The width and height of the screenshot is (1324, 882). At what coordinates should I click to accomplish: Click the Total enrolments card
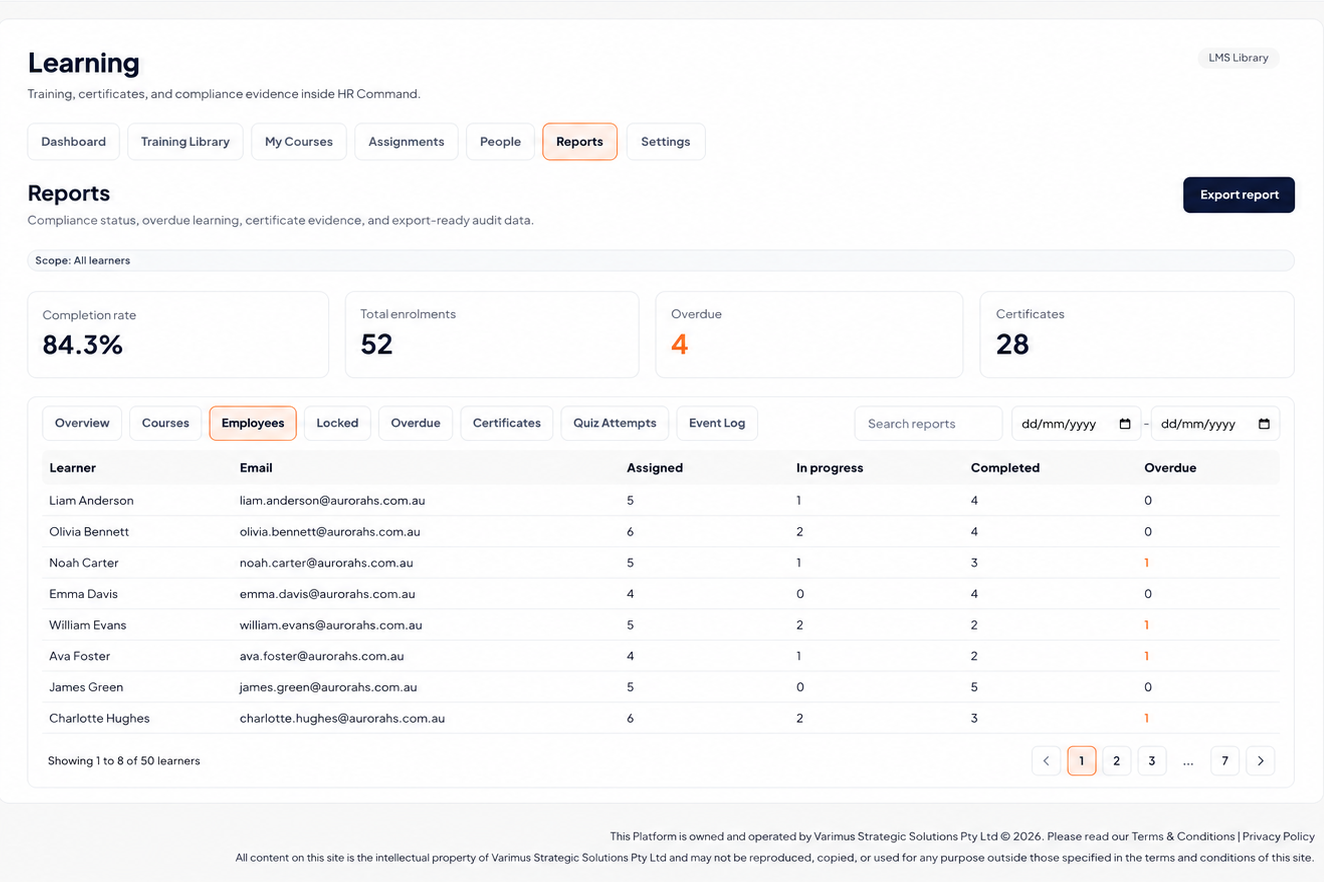click(492, 335)
